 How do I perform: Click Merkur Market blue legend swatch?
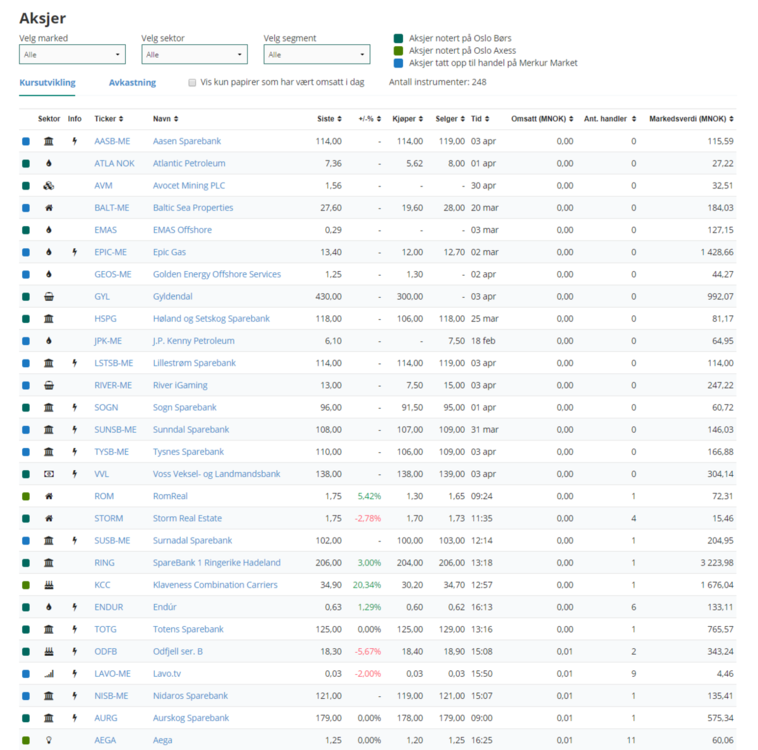click(398, 63)
